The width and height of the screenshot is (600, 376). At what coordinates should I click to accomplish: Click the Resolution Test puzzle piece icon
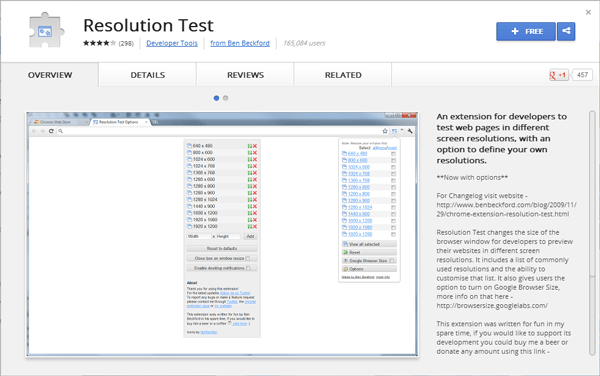[x=47, y=30]
